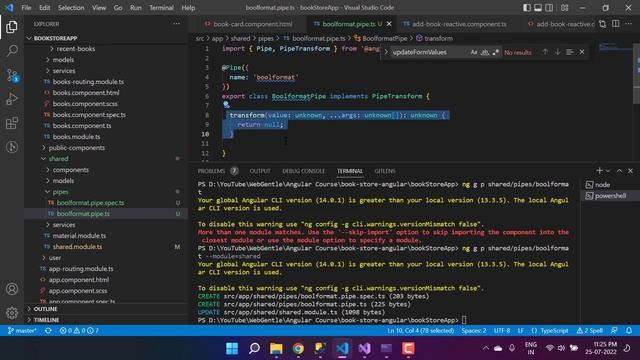Open Explorer views and more actions menu

[x=176, y=24]
